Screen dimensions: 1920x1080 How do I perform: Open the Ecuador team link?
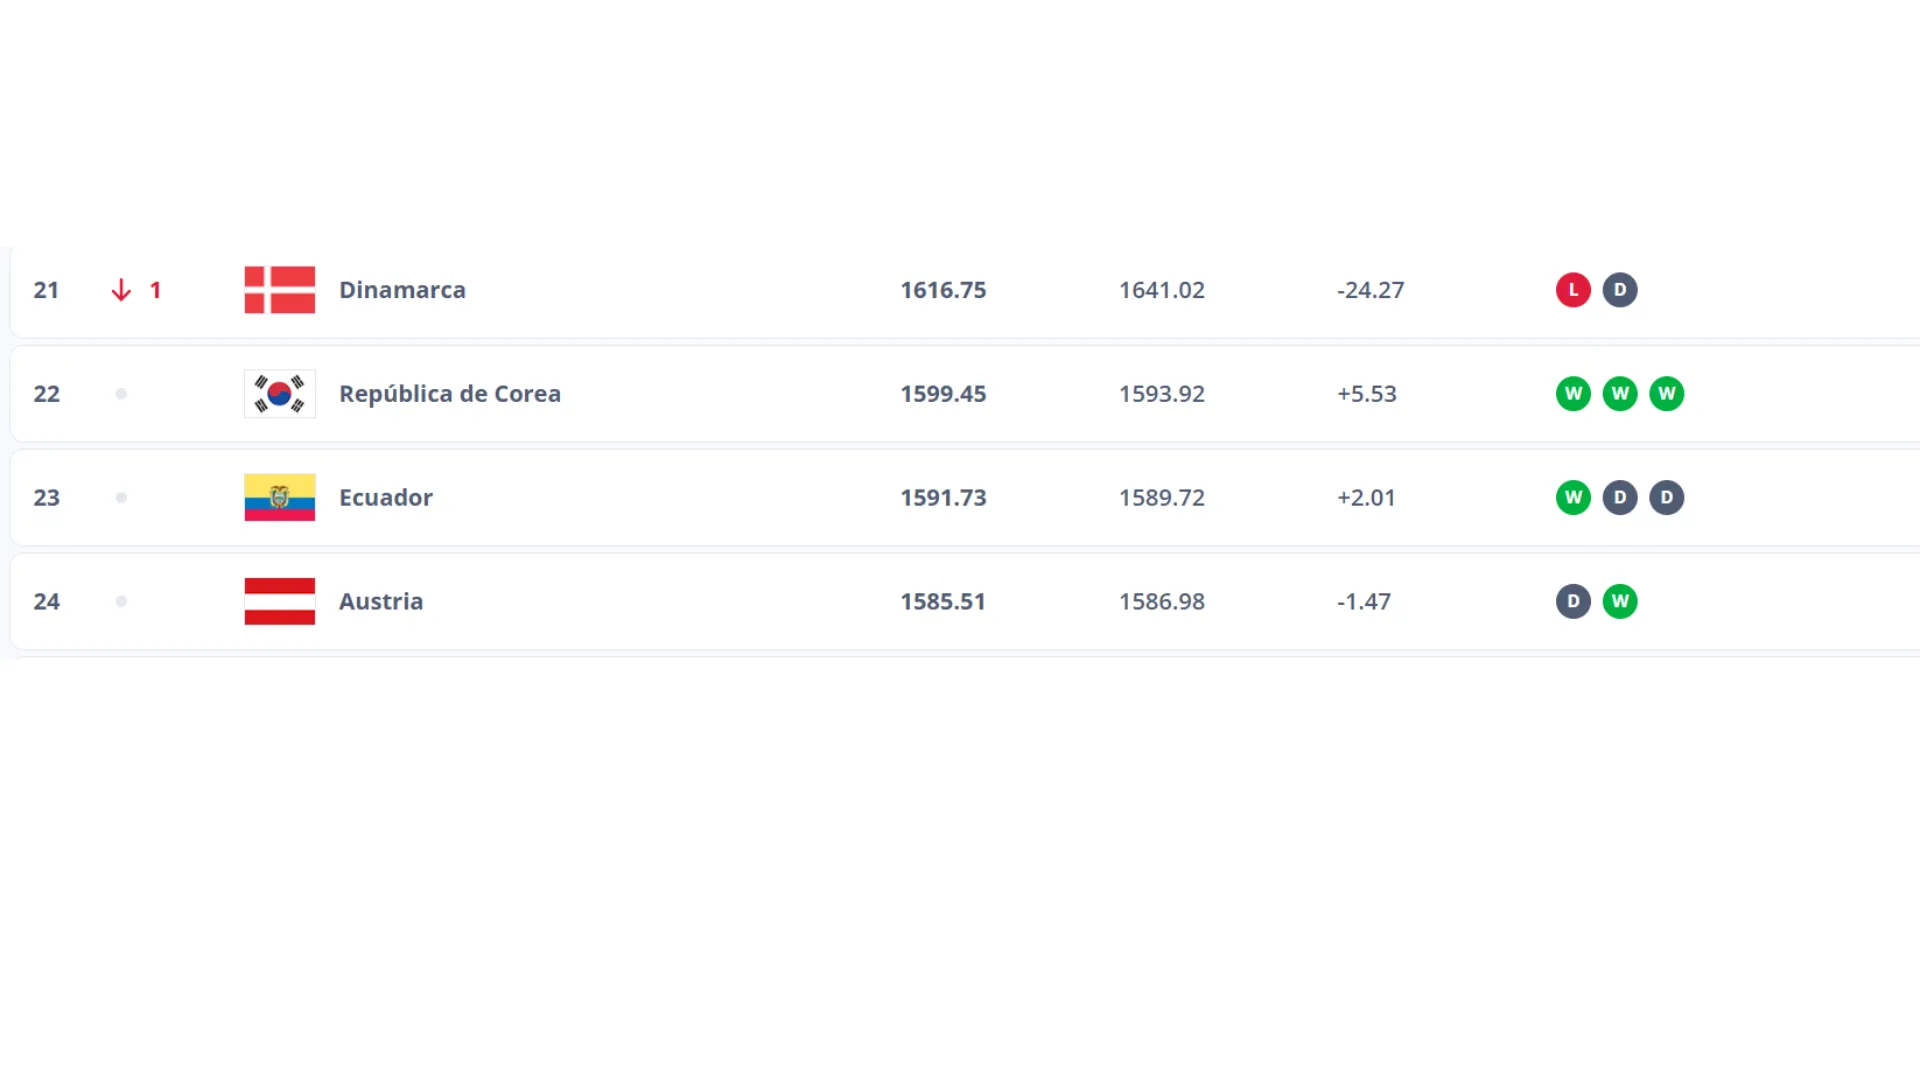click(385, 498)
